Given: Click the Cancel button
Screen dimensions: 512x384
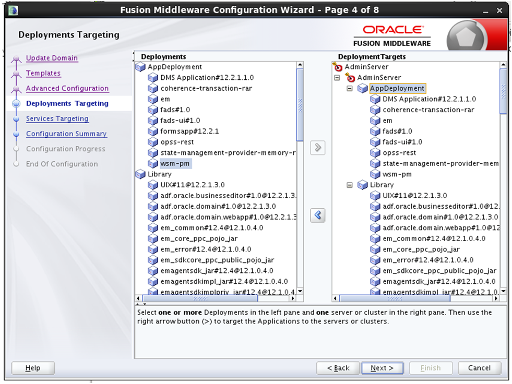Looking at the screenshot, I should coord(479,368).
